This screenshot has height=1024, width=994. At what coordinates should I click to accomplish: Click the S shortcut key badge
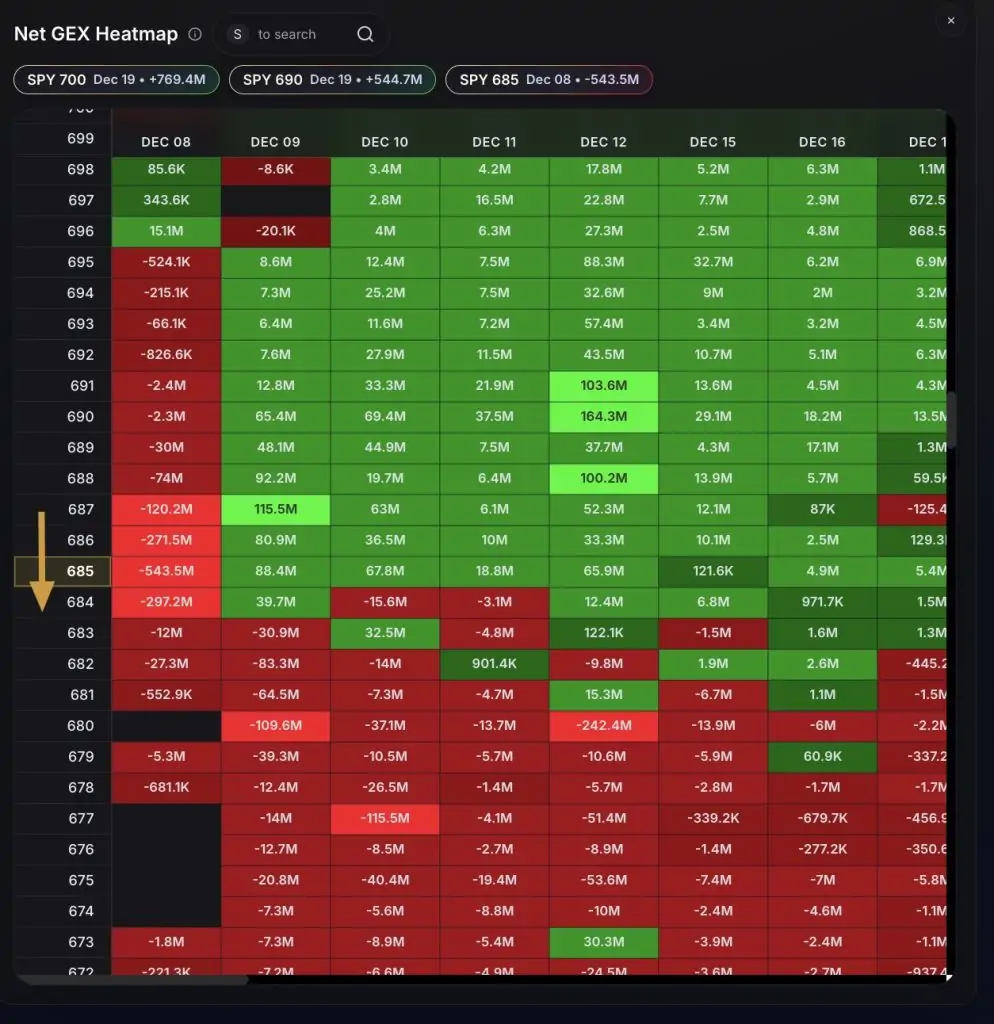click(238, 34)
